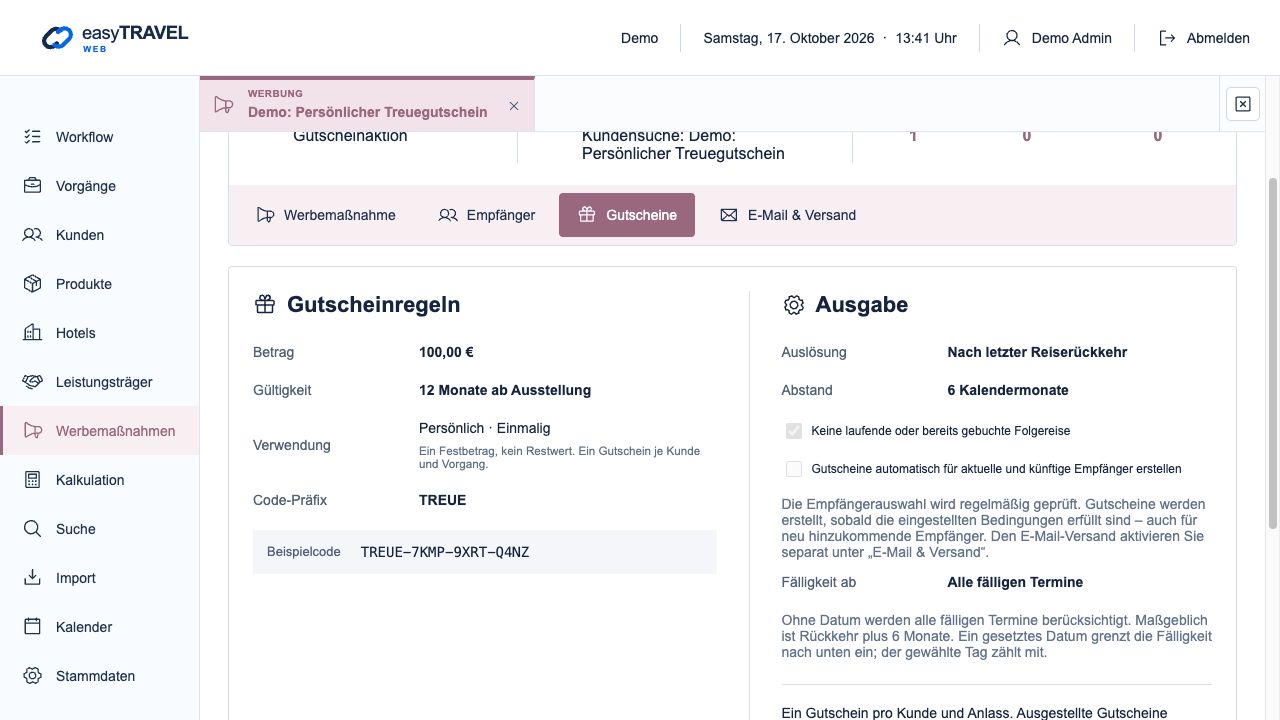The image size is (1280, 720).
Task: Close the Persönlicher Treuegutschein tab
Action: click(x=514, y=106)
